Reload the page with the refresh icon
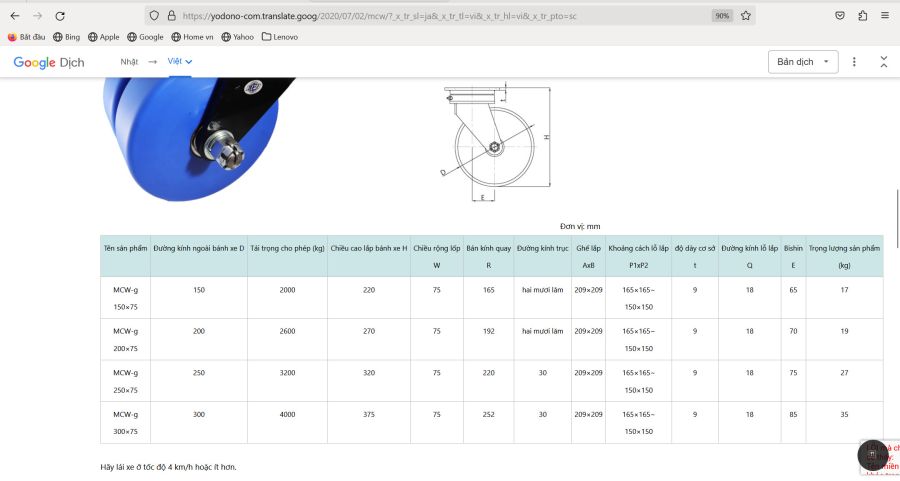 click(60, 16)
